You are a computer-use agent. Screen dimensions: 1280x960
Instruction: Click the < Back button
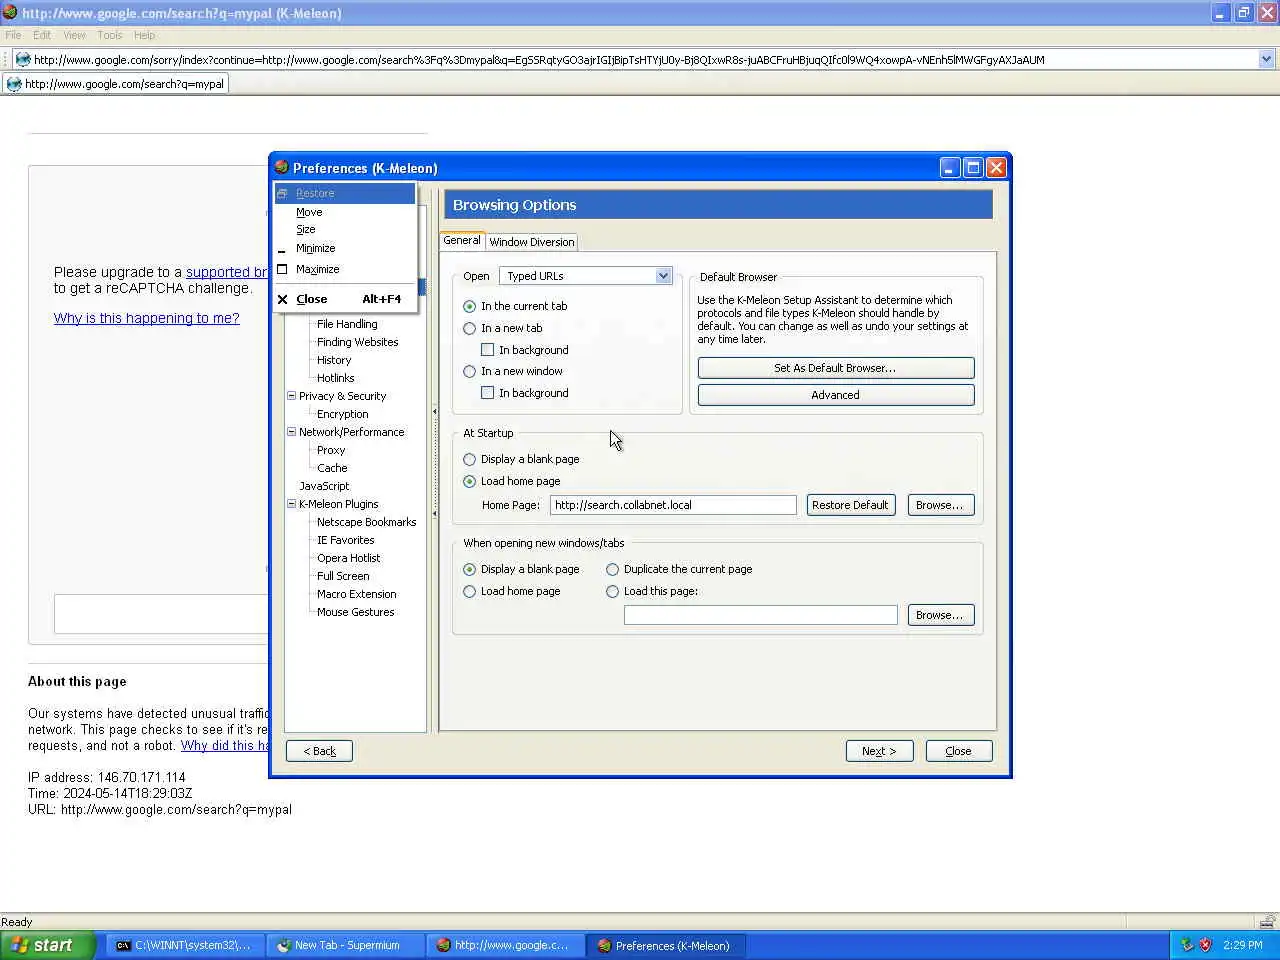319,751
